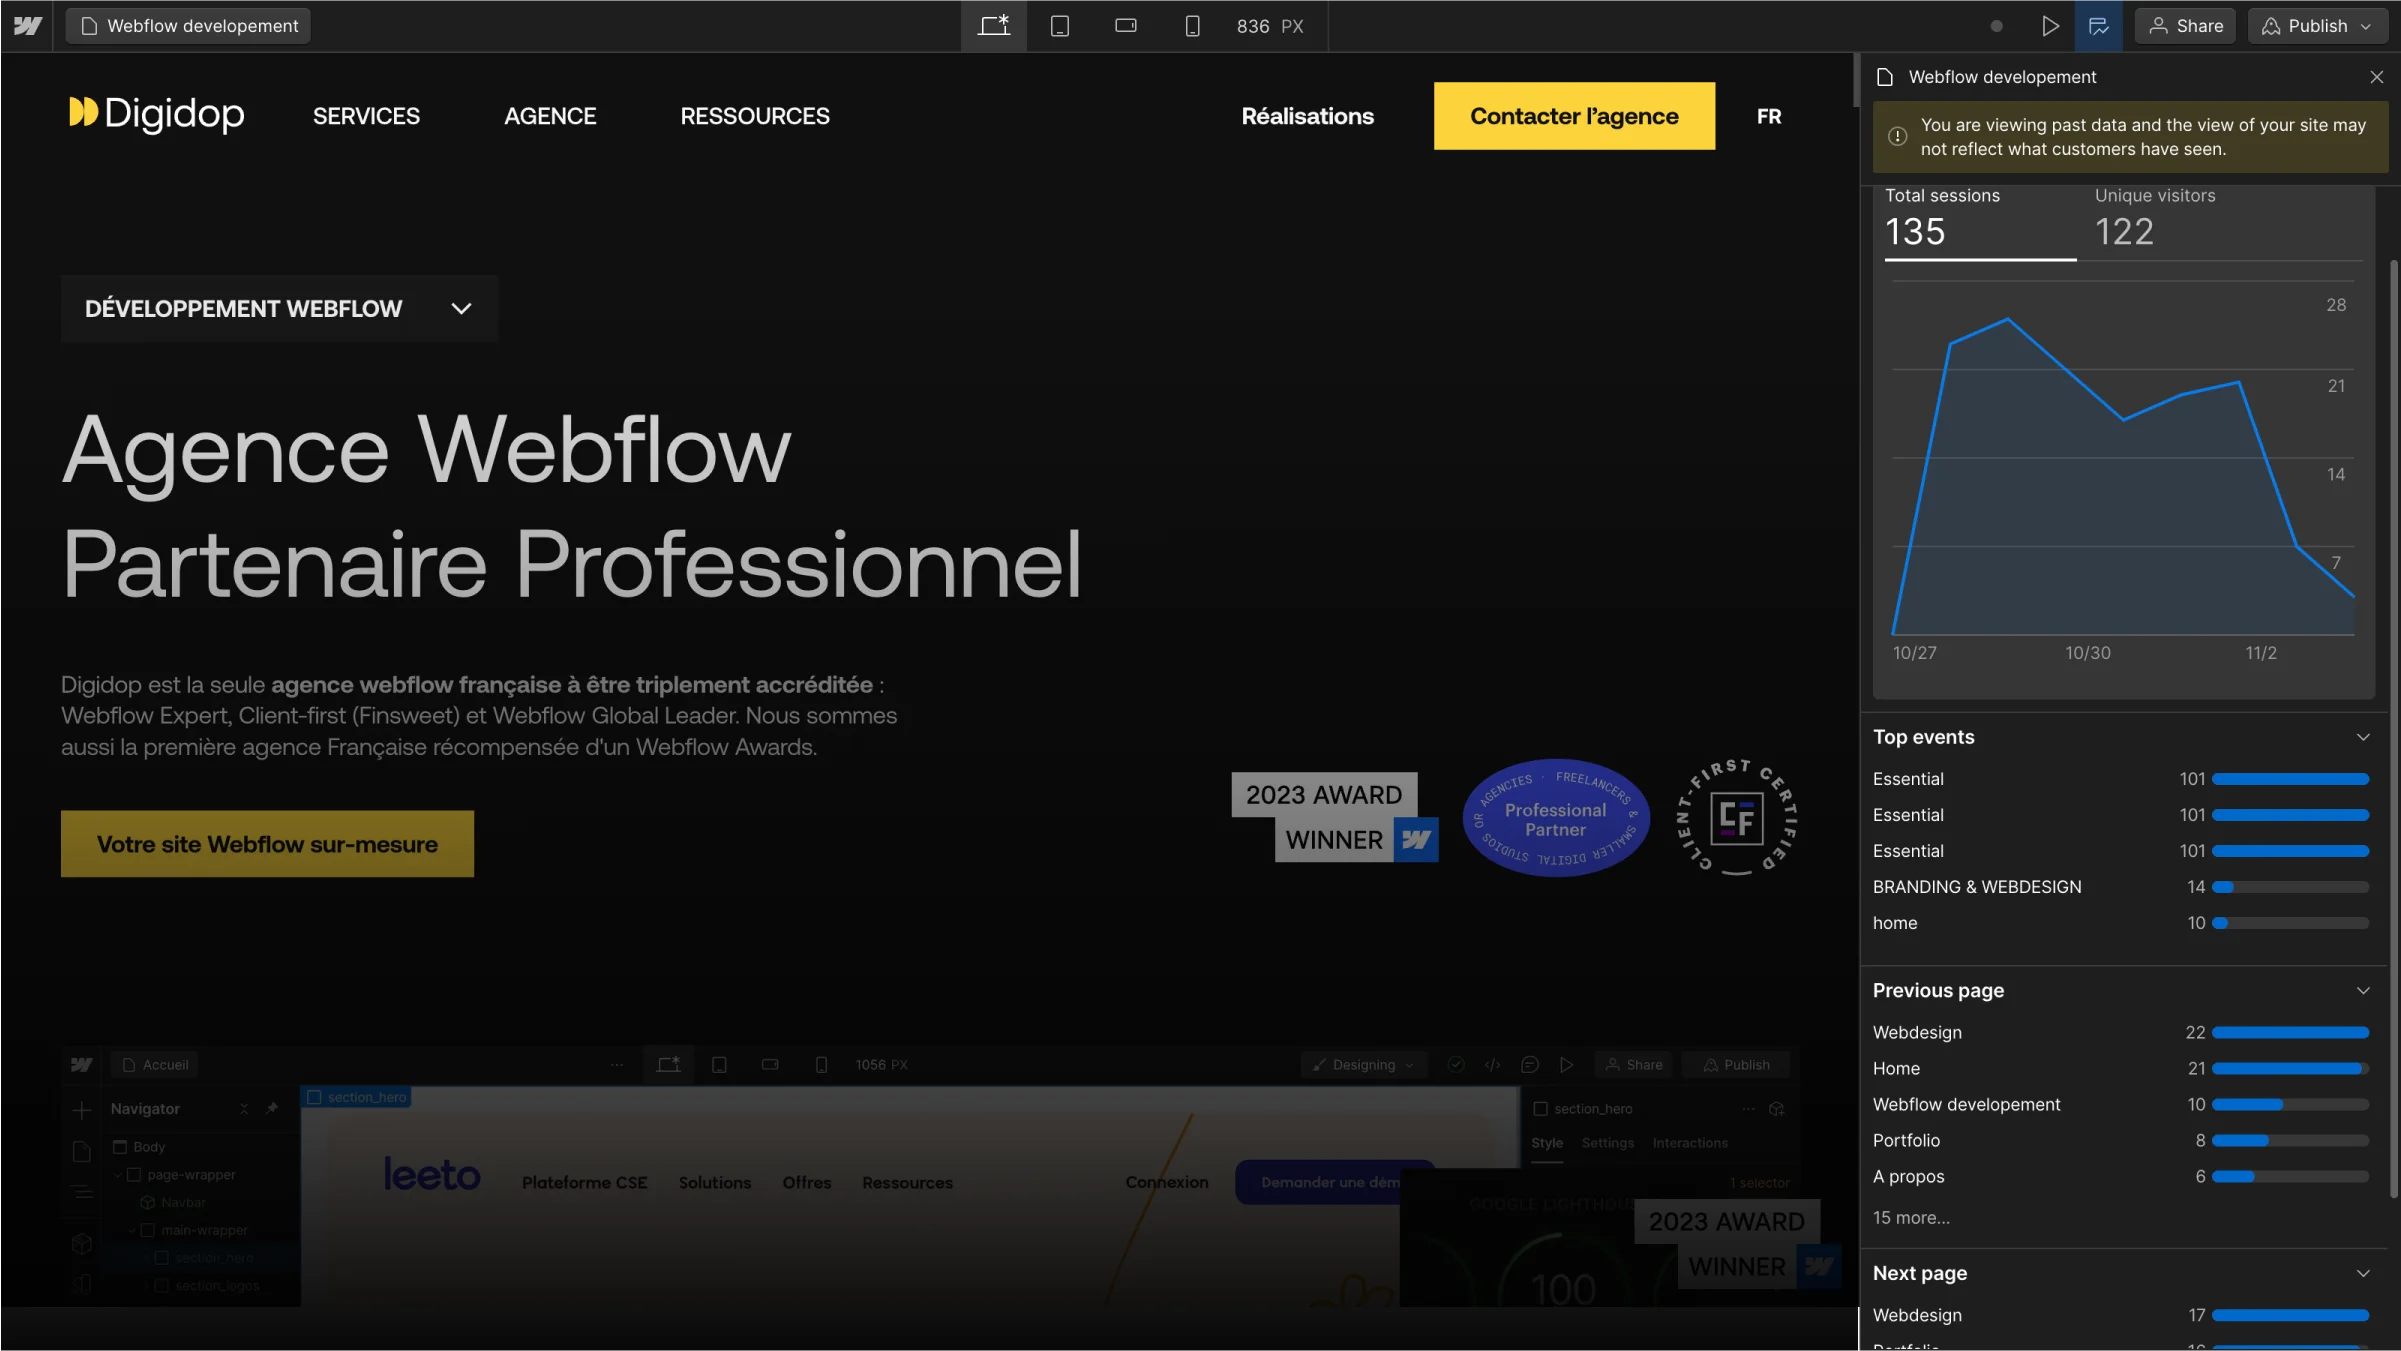Toggle the Analyze panel icon
2401x1351 pixels.
click(x=2099, y=26)
